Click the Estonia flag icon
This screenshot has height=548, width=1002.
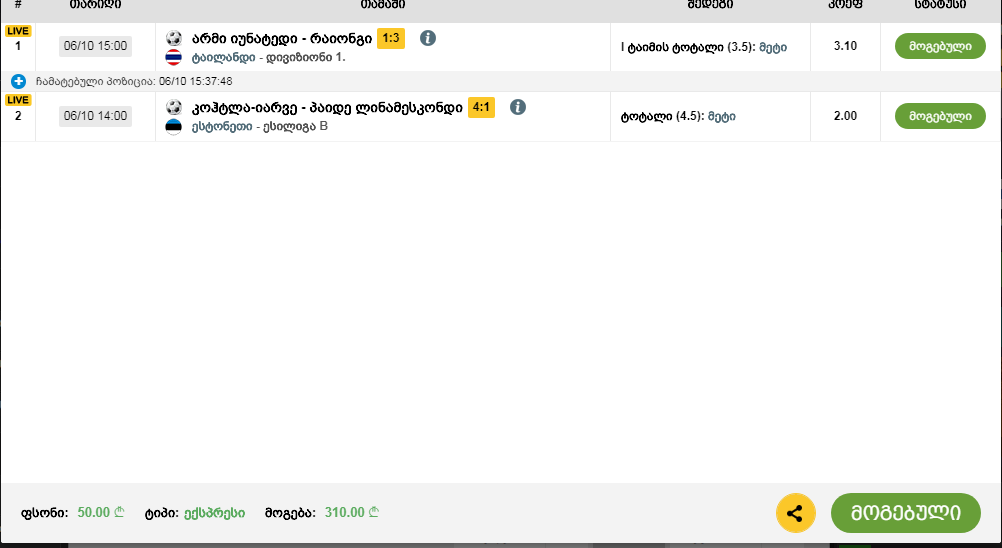pos(173,126)
